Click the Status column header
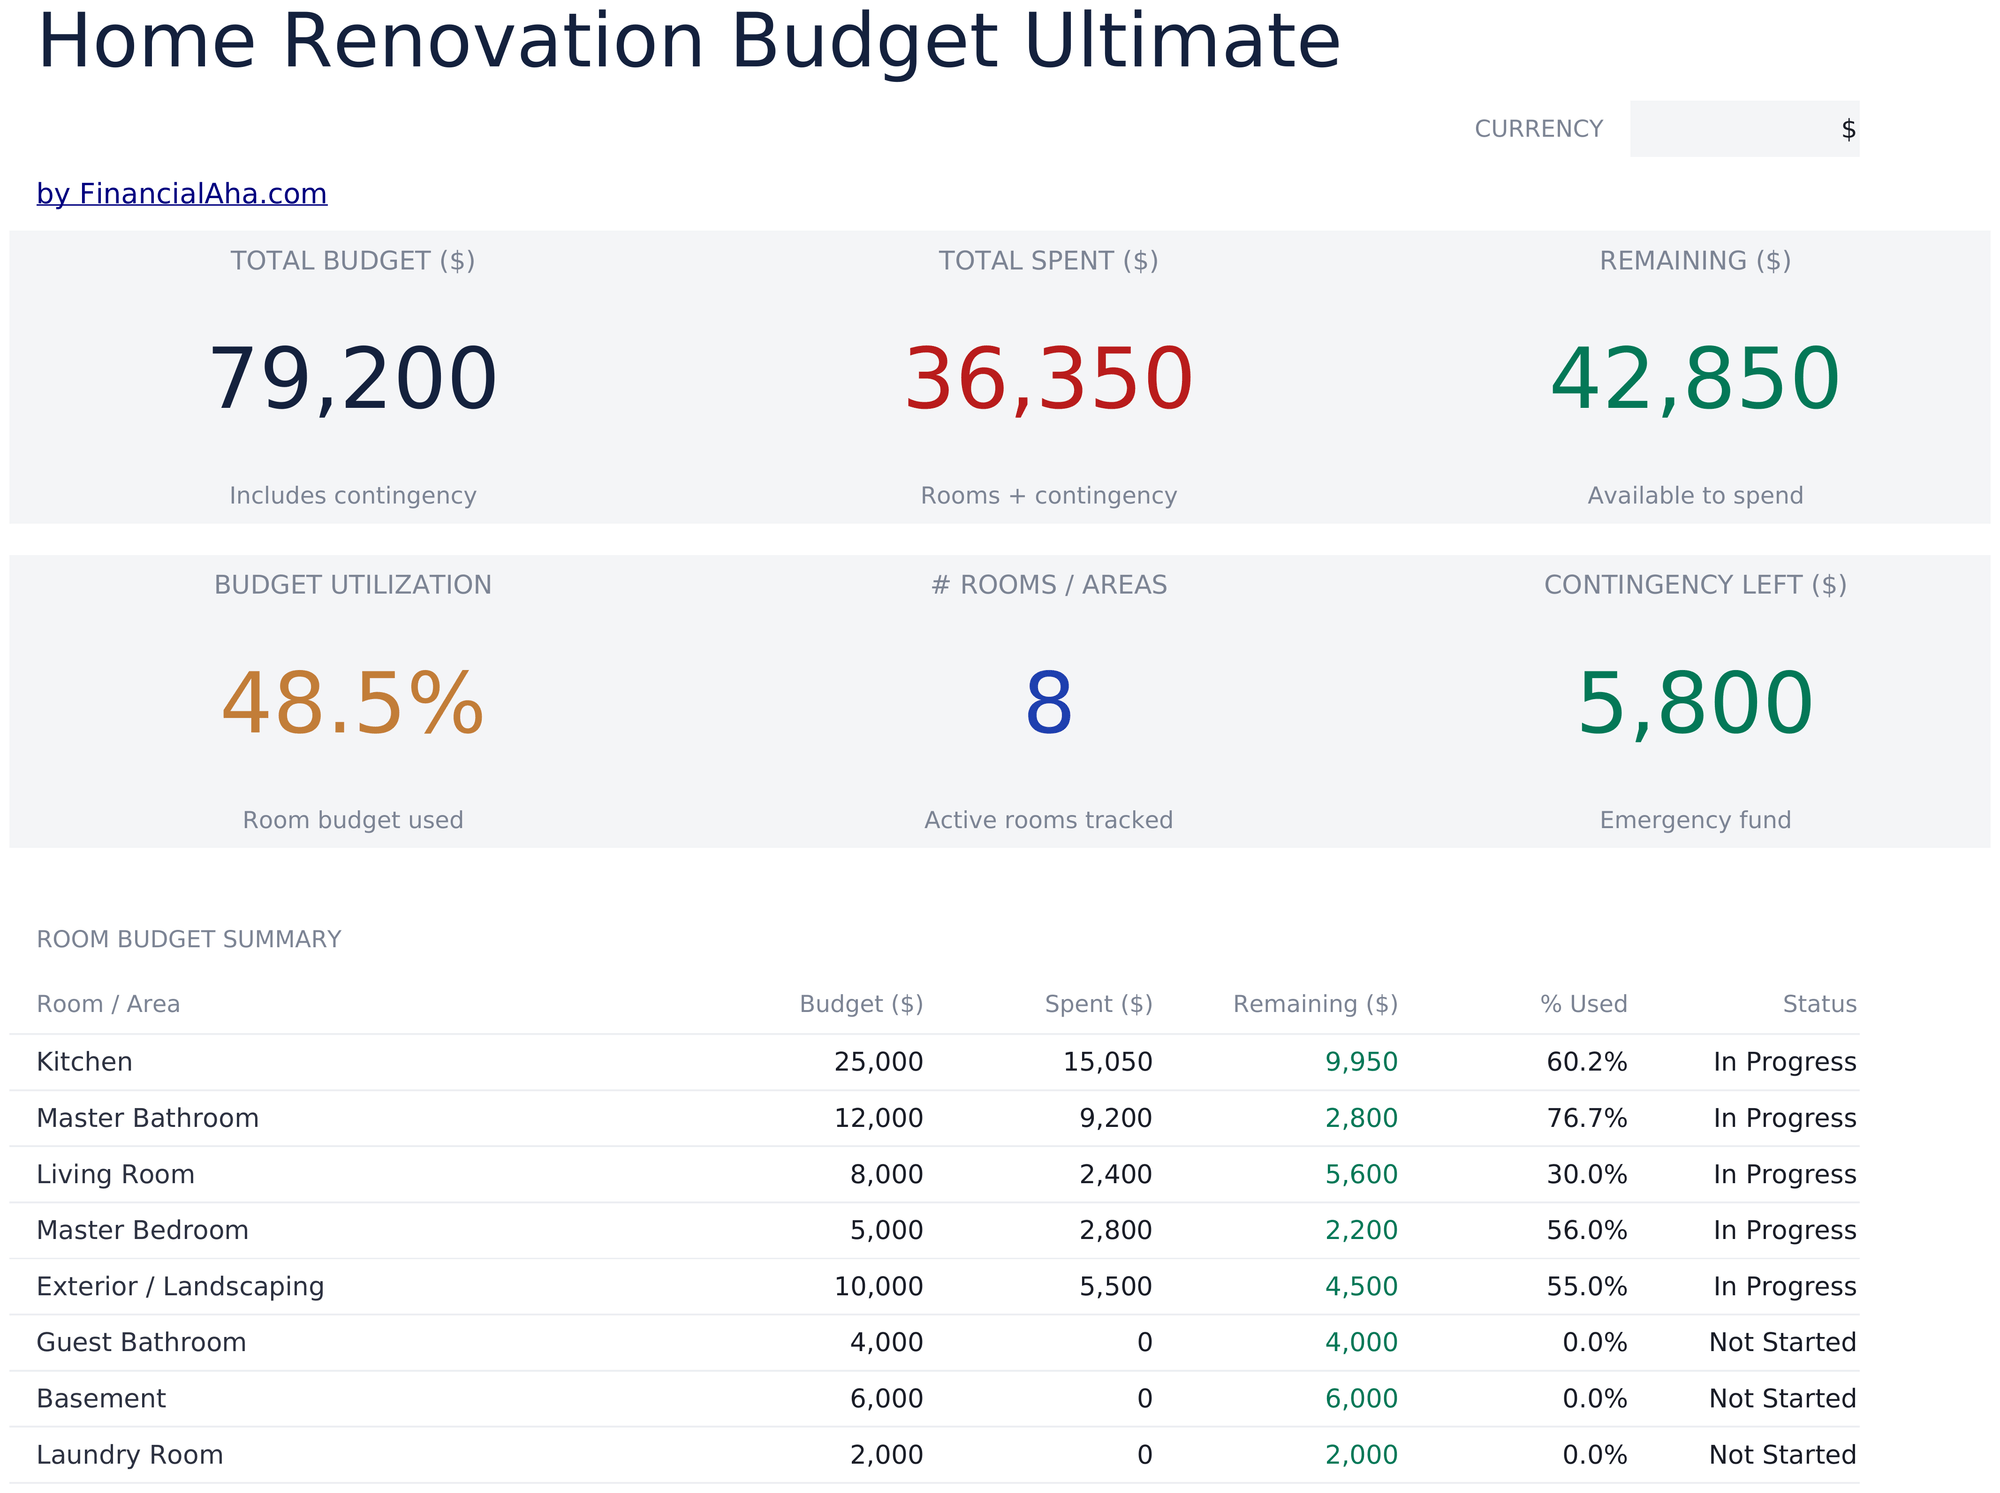This screenshot has width=2000, height=1493. point(1819,1004)
